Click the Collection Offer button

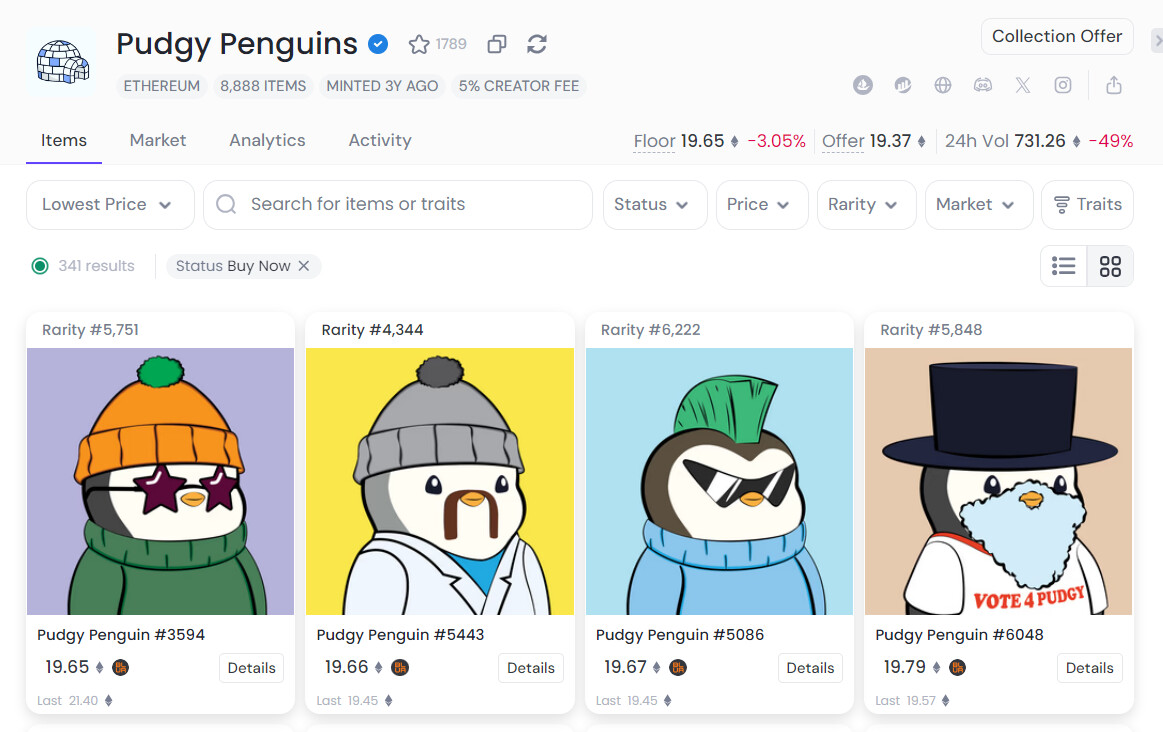point(1057,36)
